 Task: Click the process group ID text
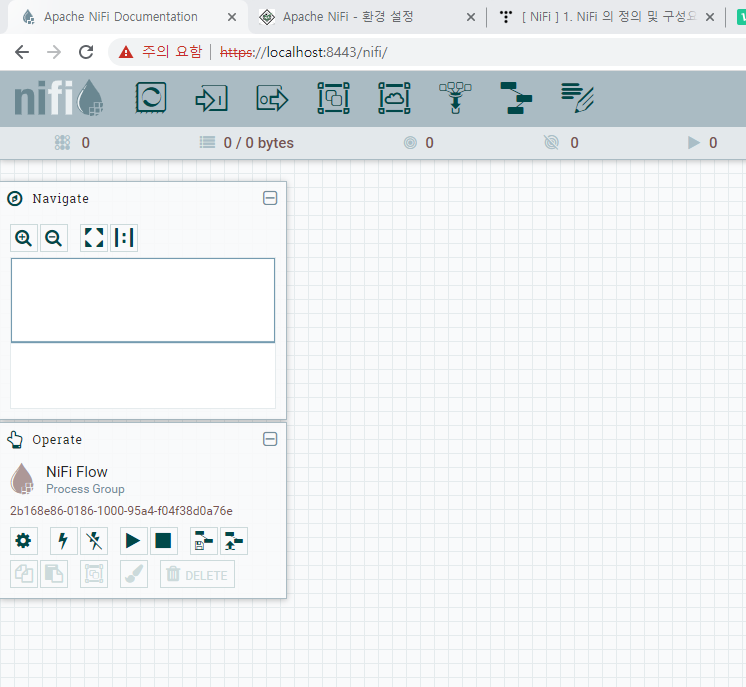pyautogui.click(x=121, y=510)
